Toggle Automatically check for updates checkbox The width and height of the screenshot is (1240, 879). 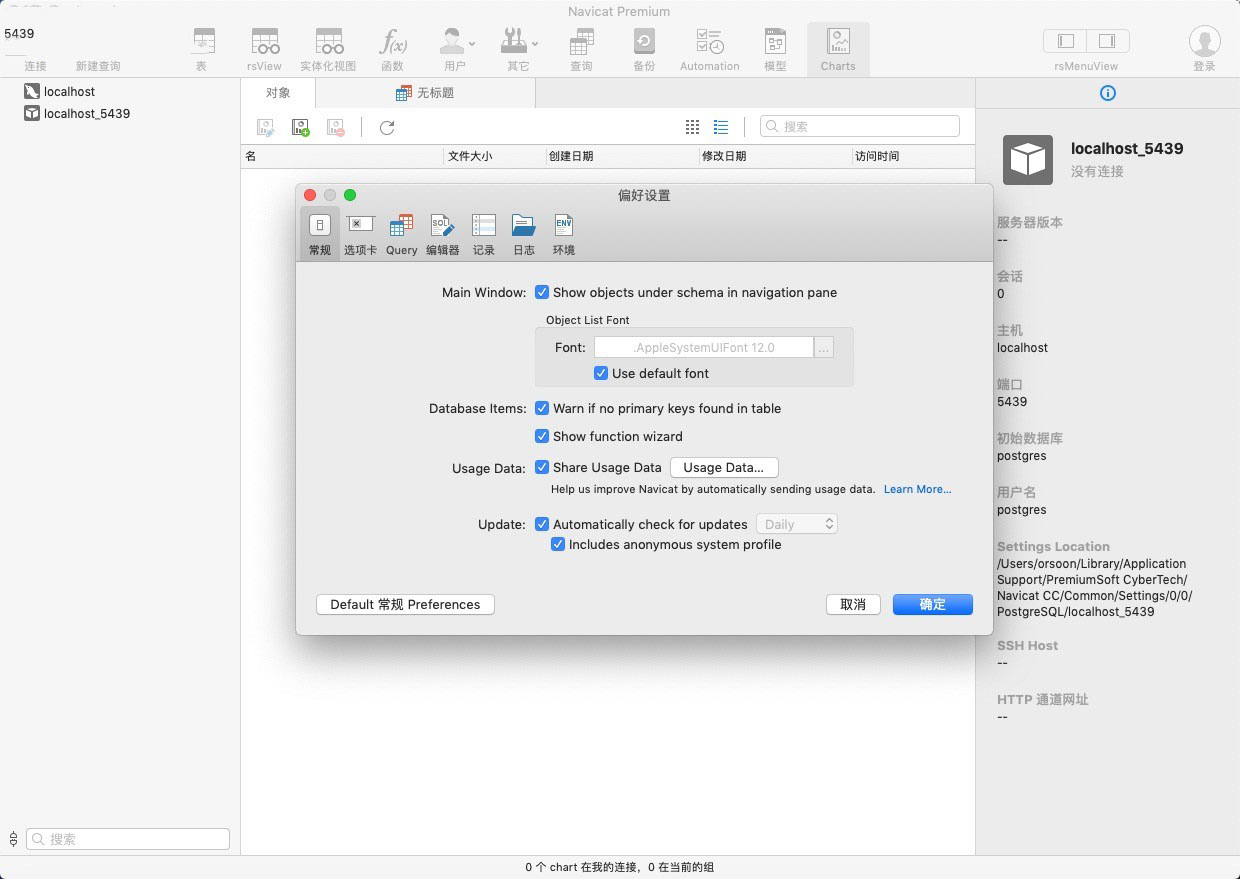click(542, 524)
